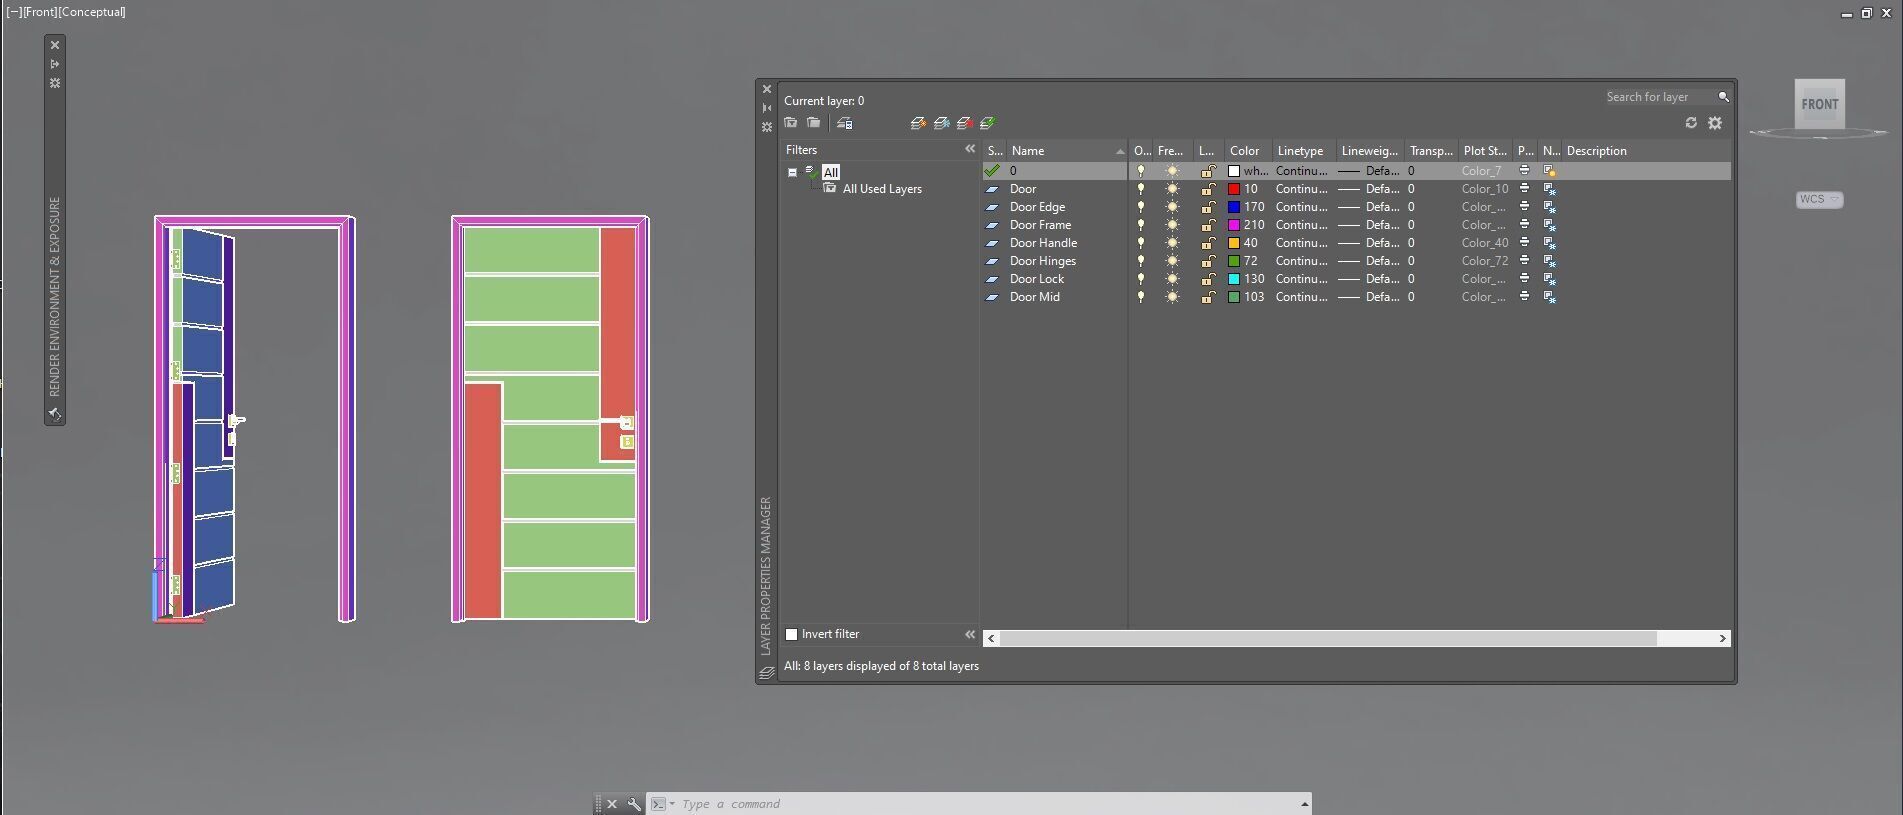The image size is (1903, 815).
Task: Expand command history arrow on command line
Action: 1304,804
